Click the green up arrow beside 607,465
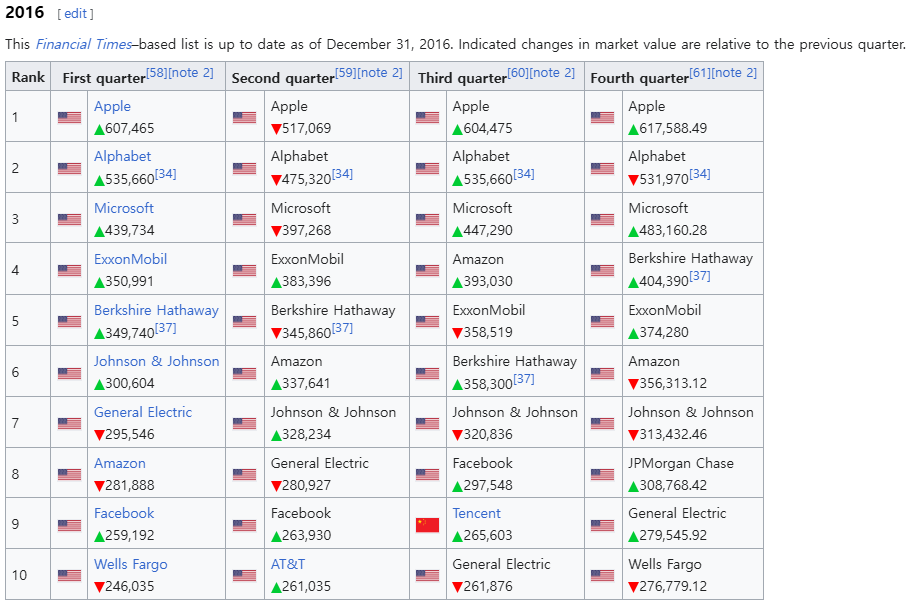Screen dimensions: 907x605 click(99, 129)
